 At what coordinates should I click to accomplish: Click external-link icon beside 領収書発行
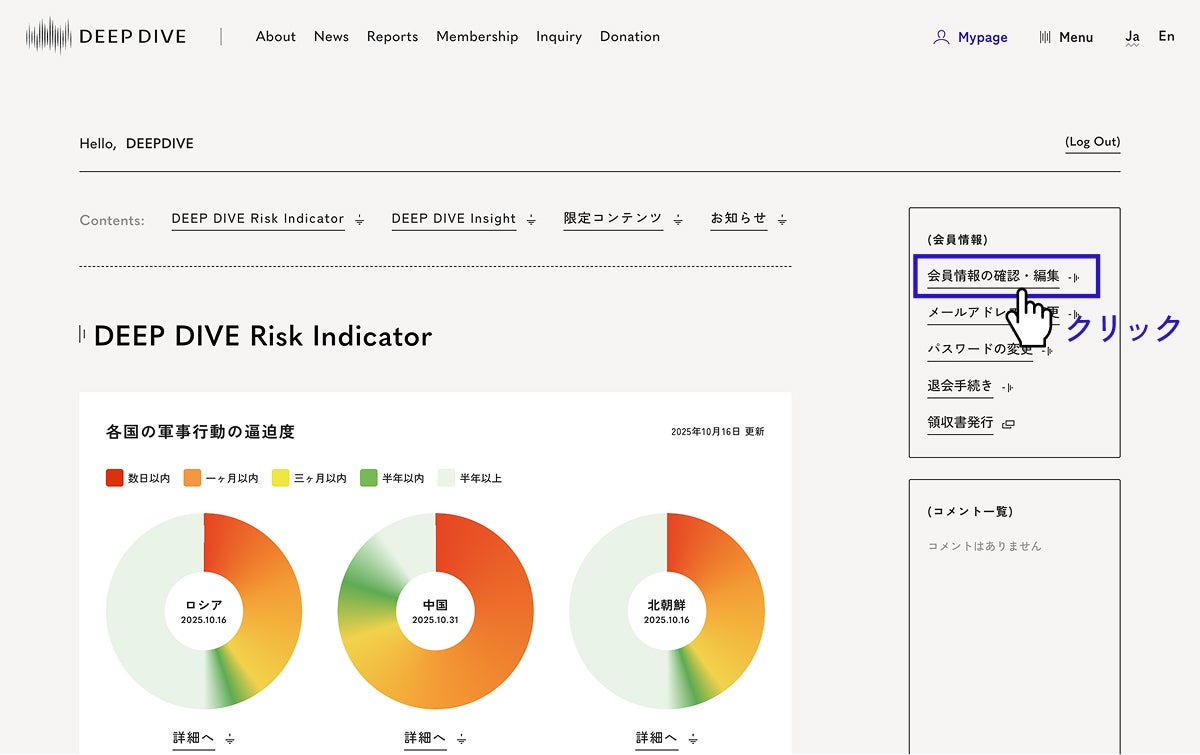click(x=1008, y=424)
